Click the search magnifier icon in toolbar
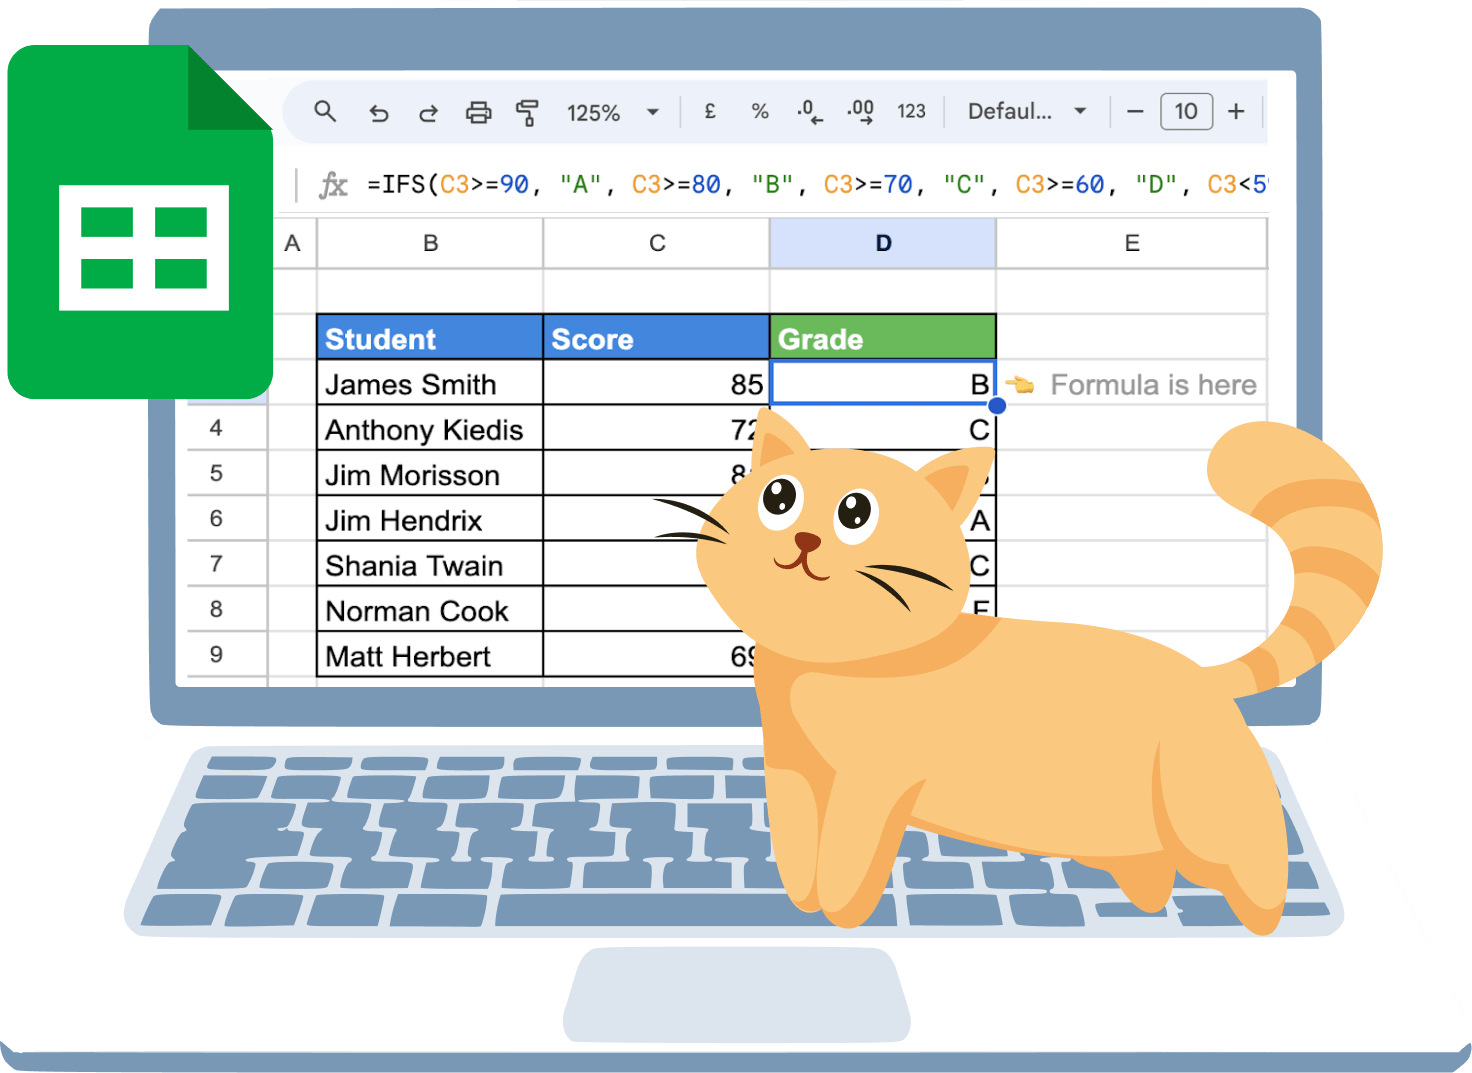1472x1073 pixels. point(325,111)
